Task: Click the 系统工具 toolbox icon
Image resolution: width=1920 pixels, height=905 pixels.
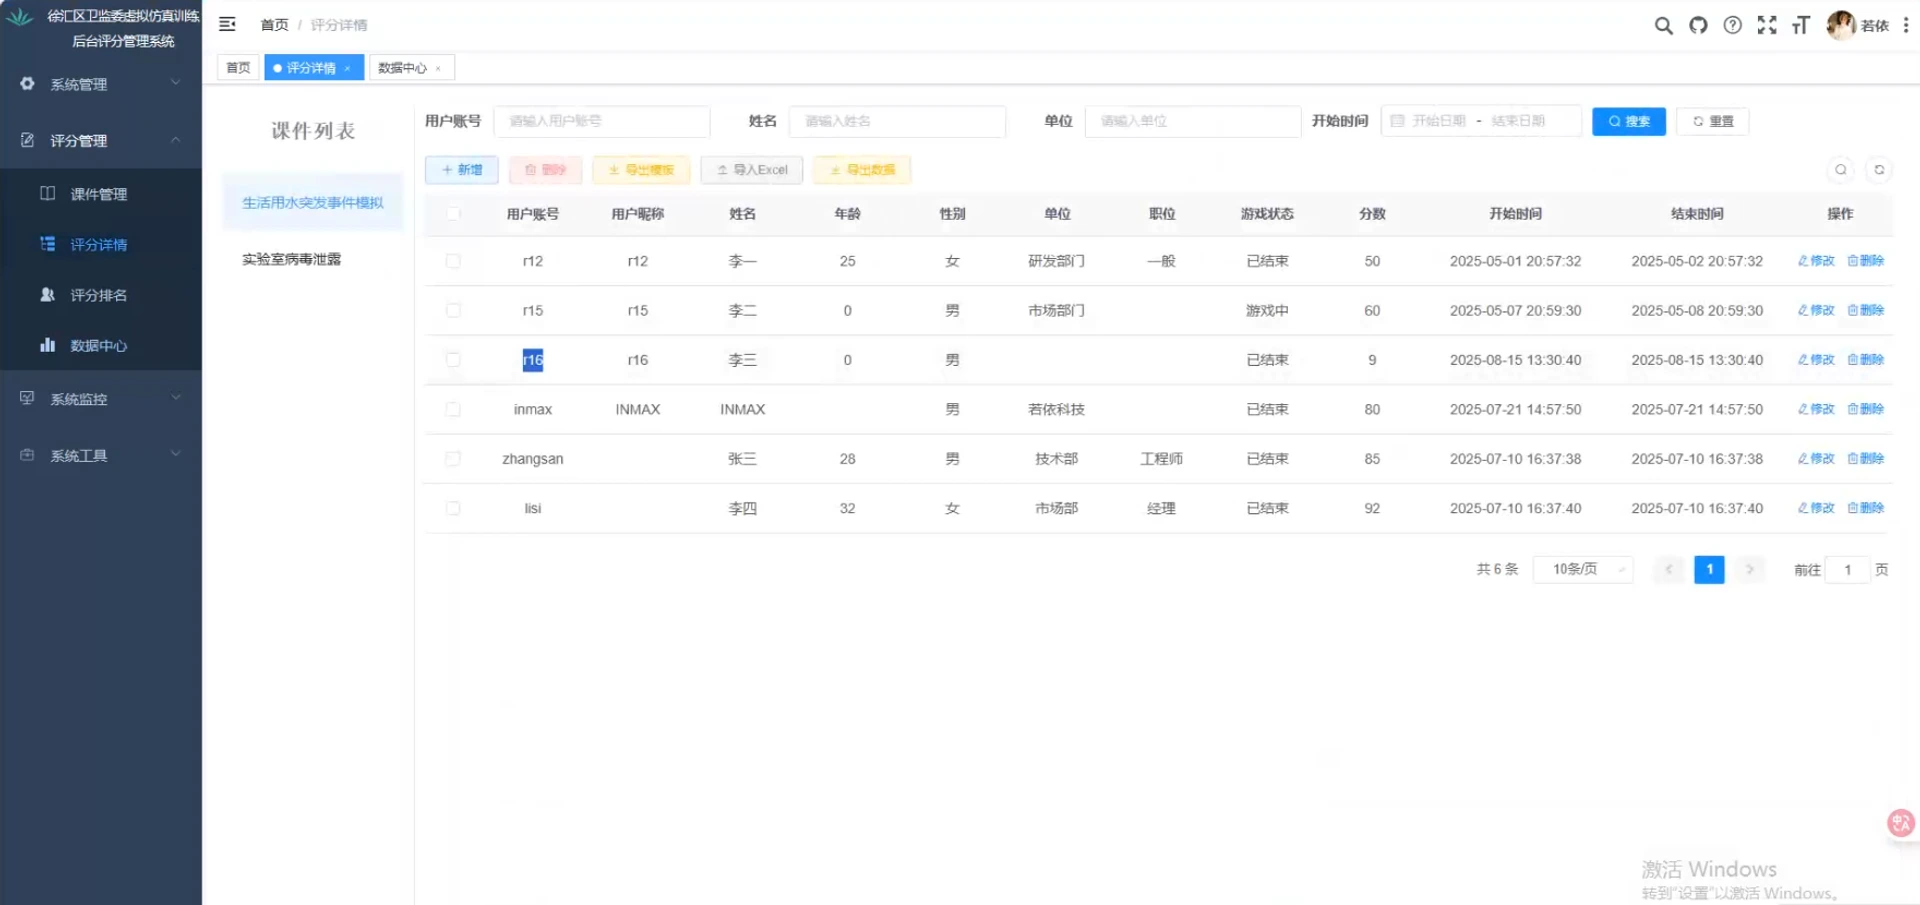Action: (27, 455)
